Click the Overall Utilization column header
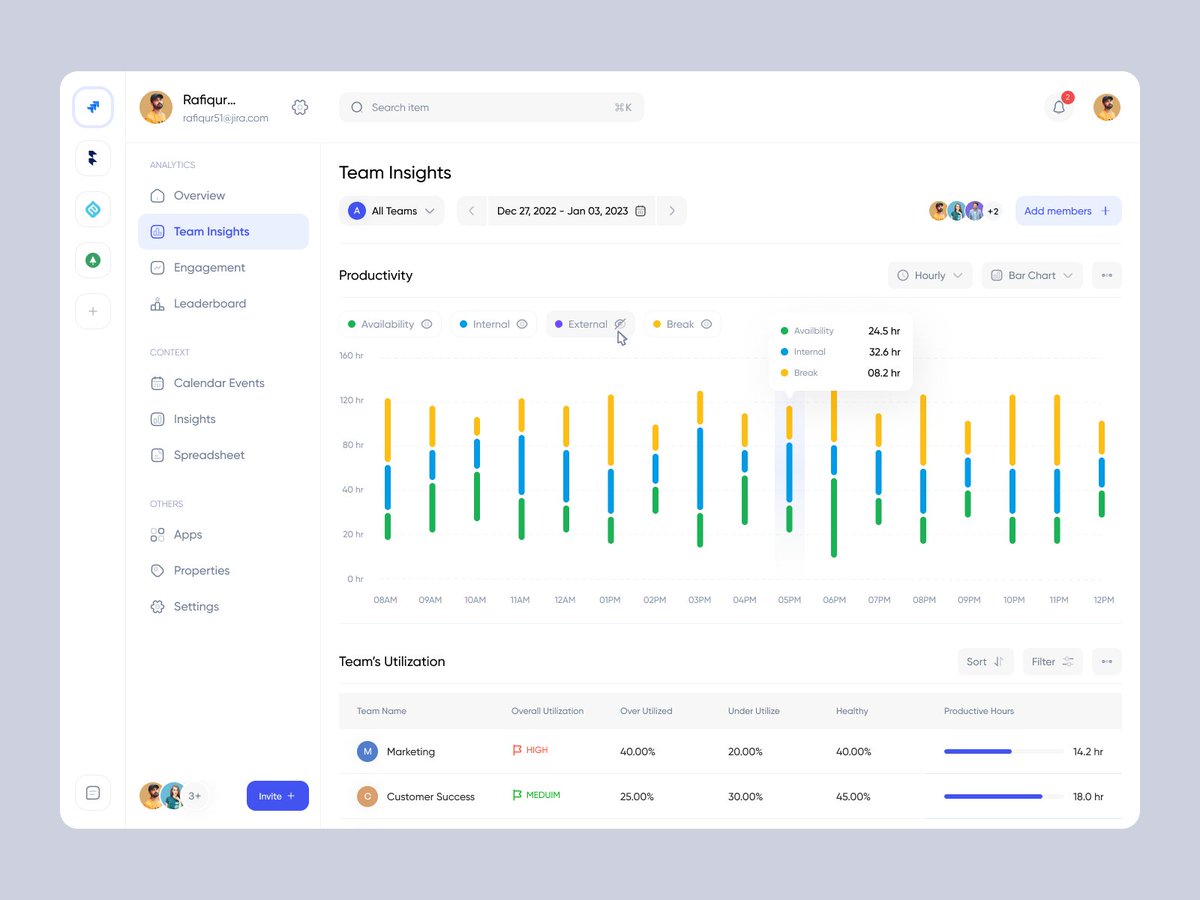1200x900 pixels. 547,711
